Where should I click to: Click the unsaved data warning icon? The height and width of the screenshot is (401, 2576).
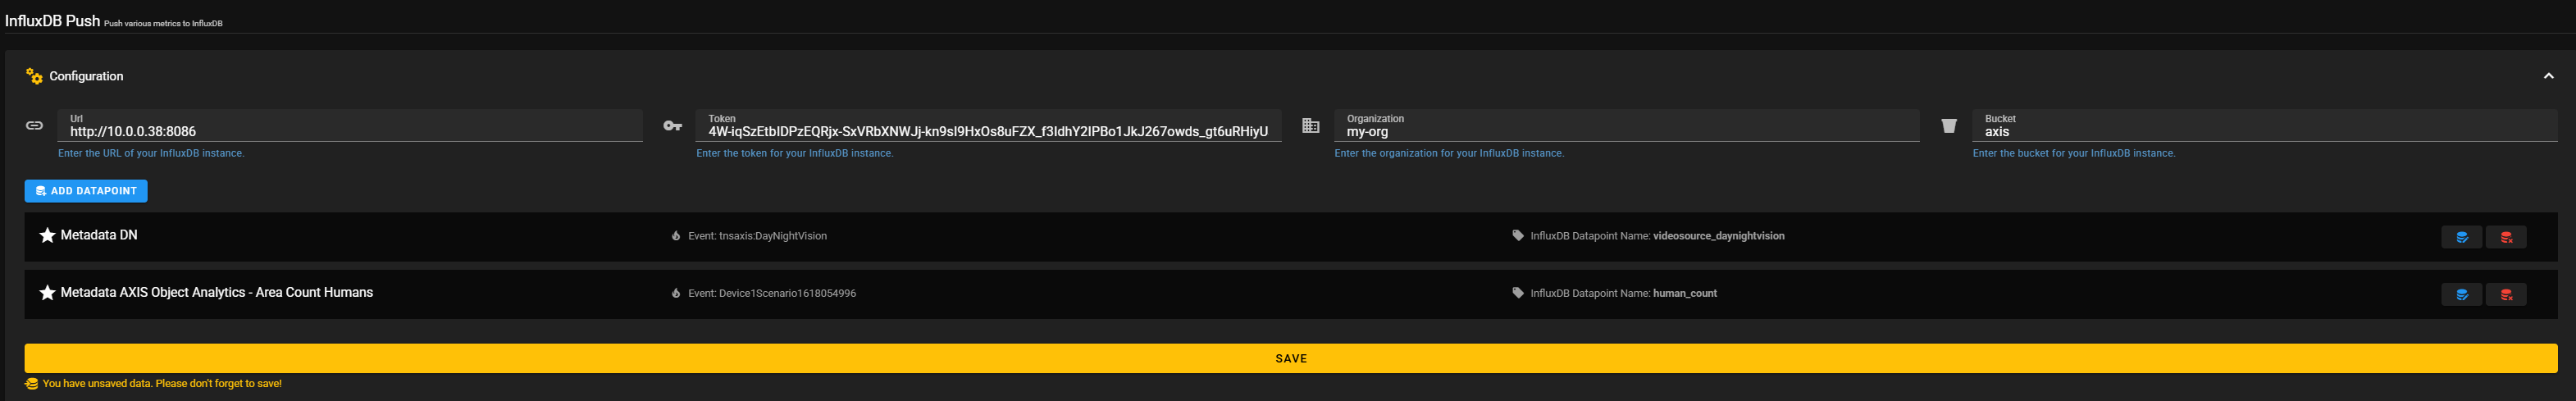[x=32, y=384]
